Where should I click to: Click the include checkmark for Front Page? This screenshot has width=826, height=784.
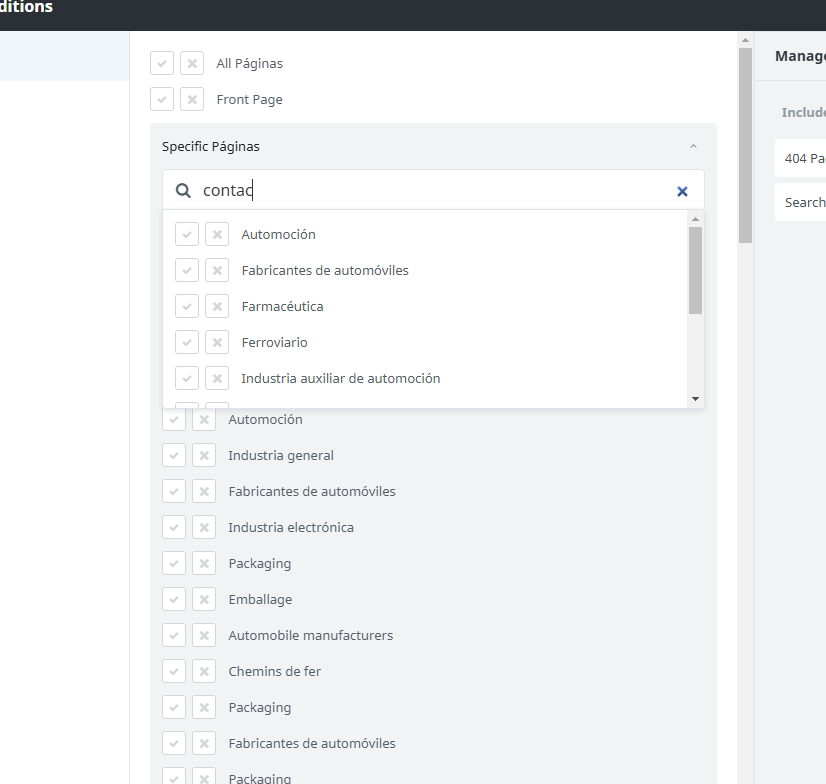(x=162, y=99)
